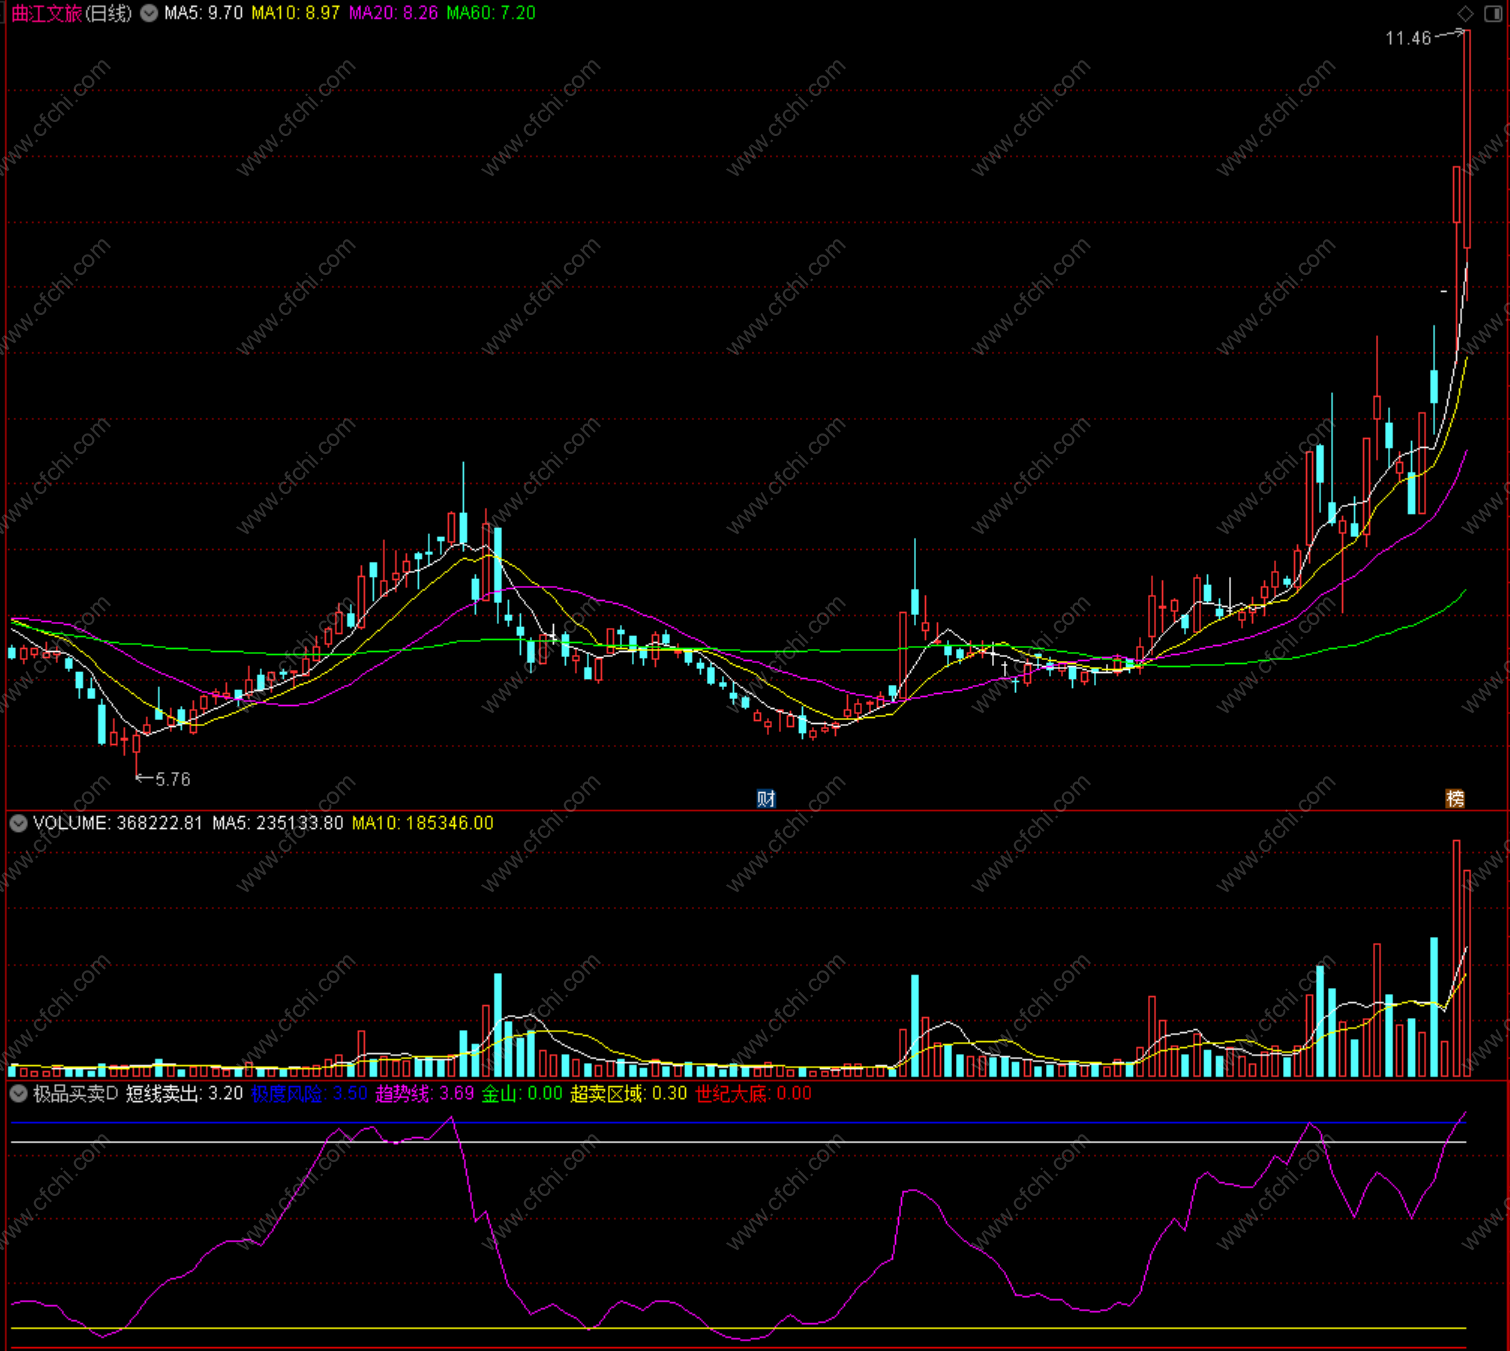Select the 极度风险: 3.50 value

coord(310,1094)
